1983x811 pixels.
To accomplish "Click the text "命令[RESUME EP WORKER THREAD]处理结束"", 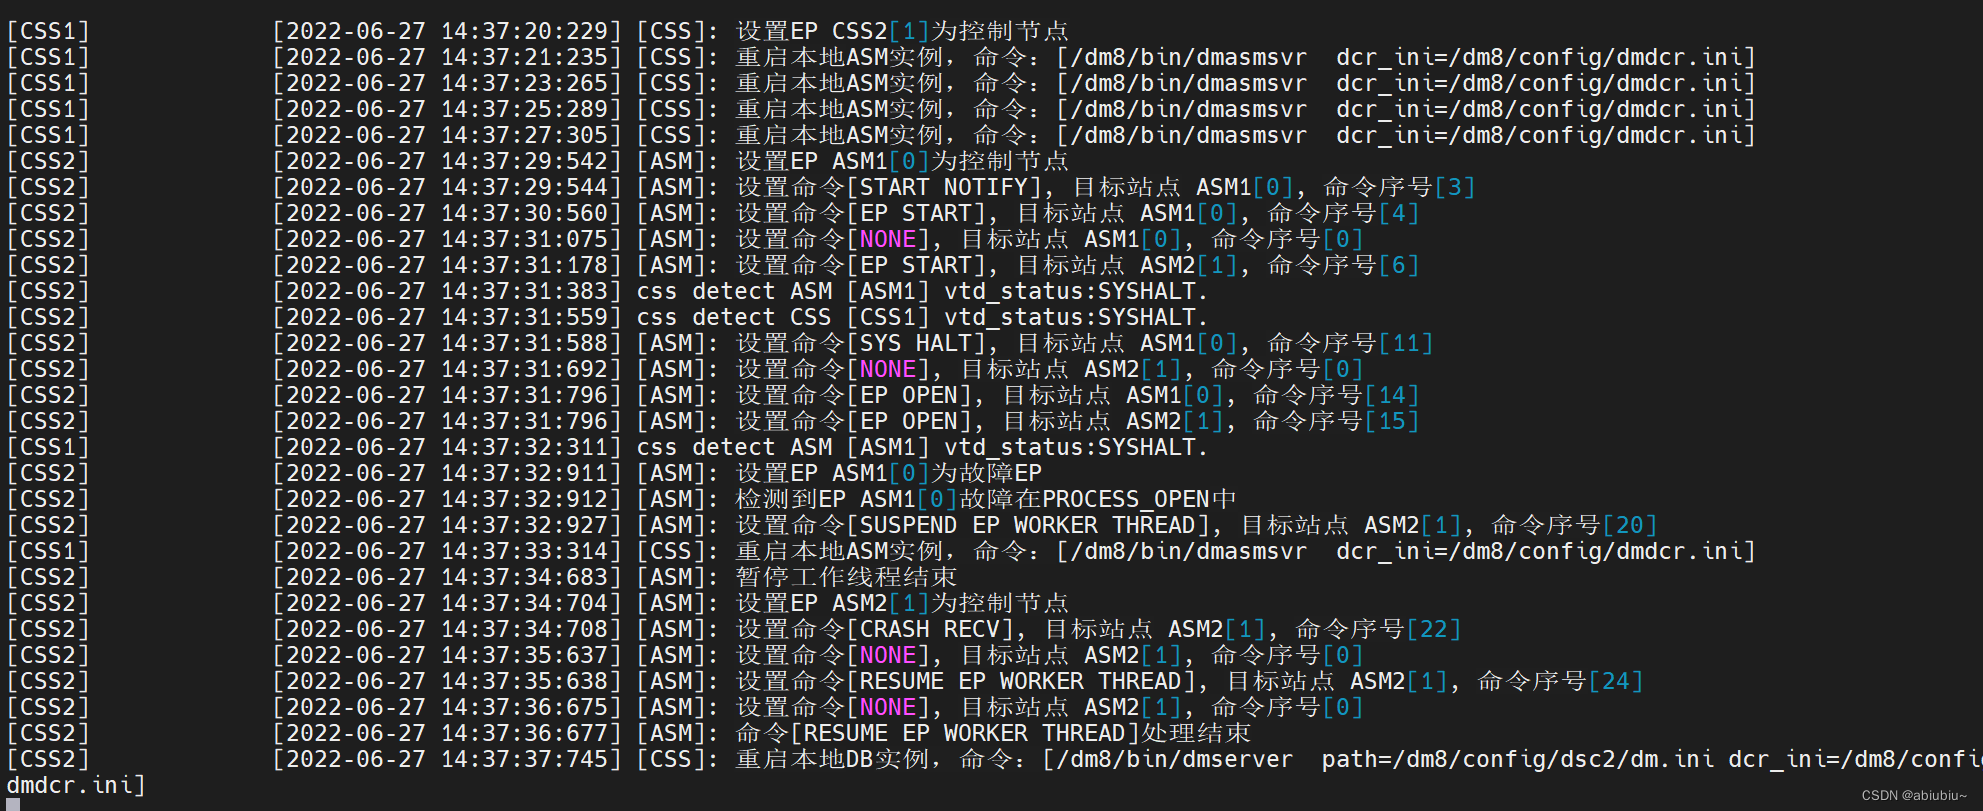I will (x=993, y=734).
